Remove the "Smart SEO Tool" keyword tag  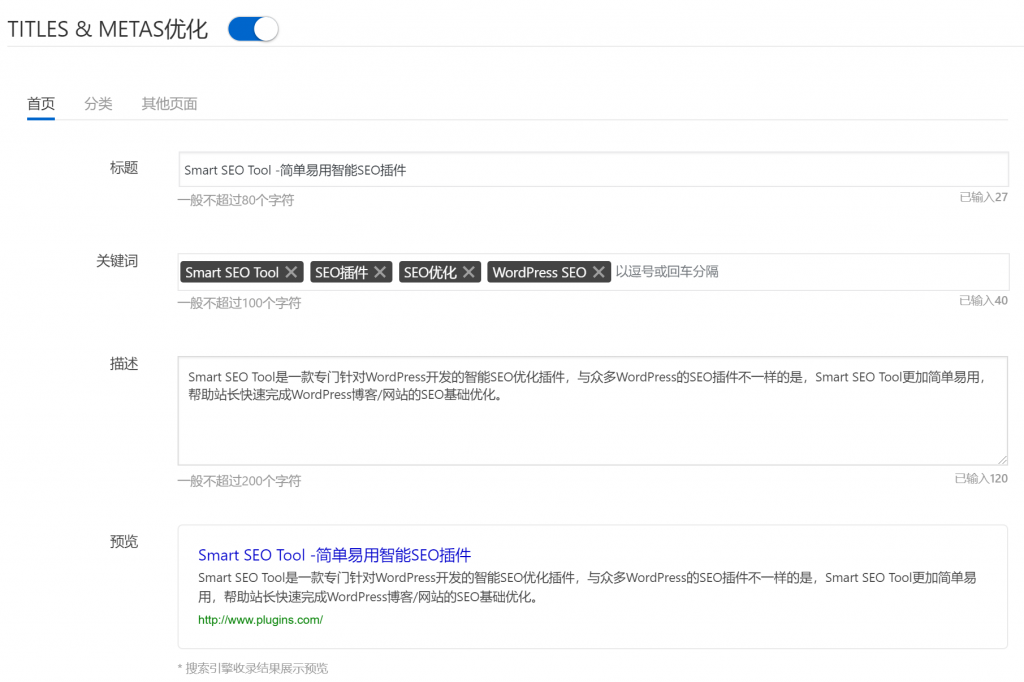(x=291, y=271)
